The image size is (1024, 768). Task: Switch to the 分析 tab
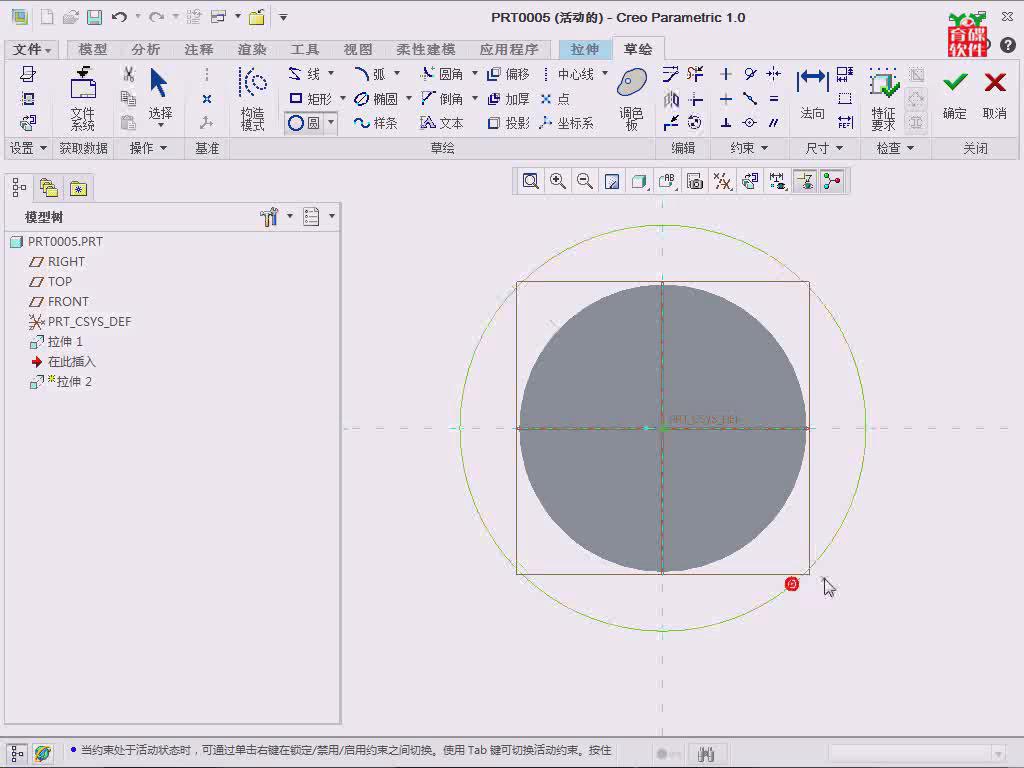[146, 50]
